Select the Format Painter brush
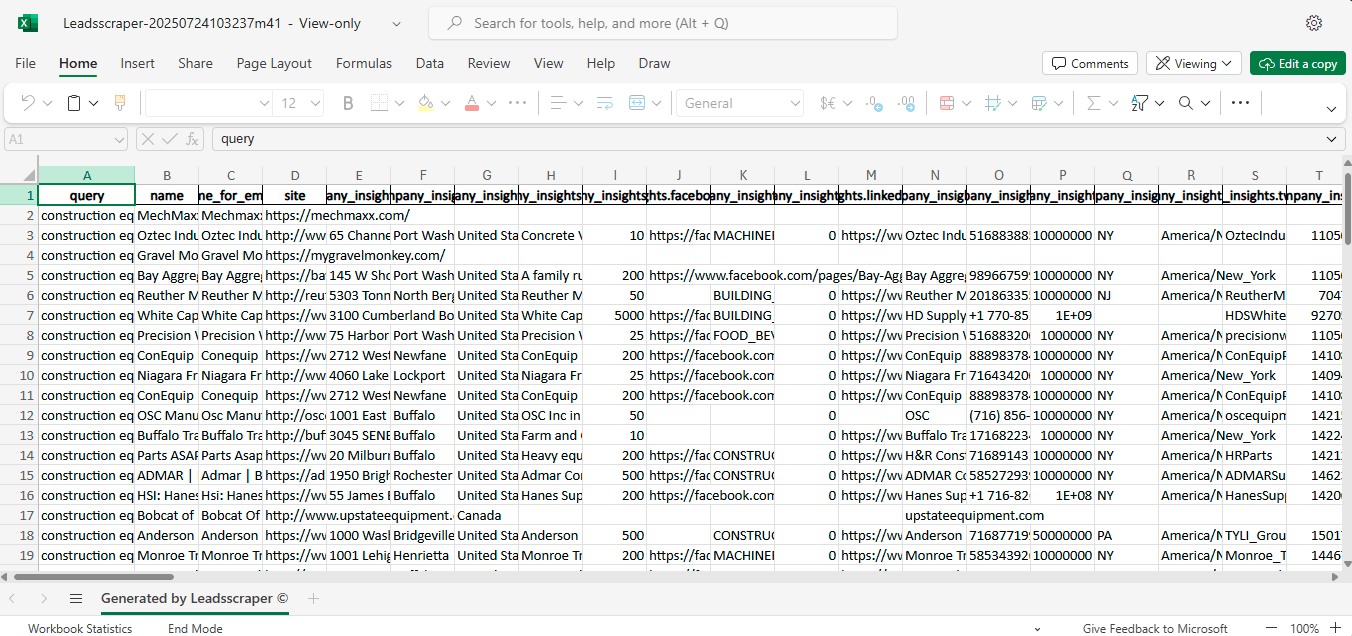The image size is (1352, 636). click(120, 103)
